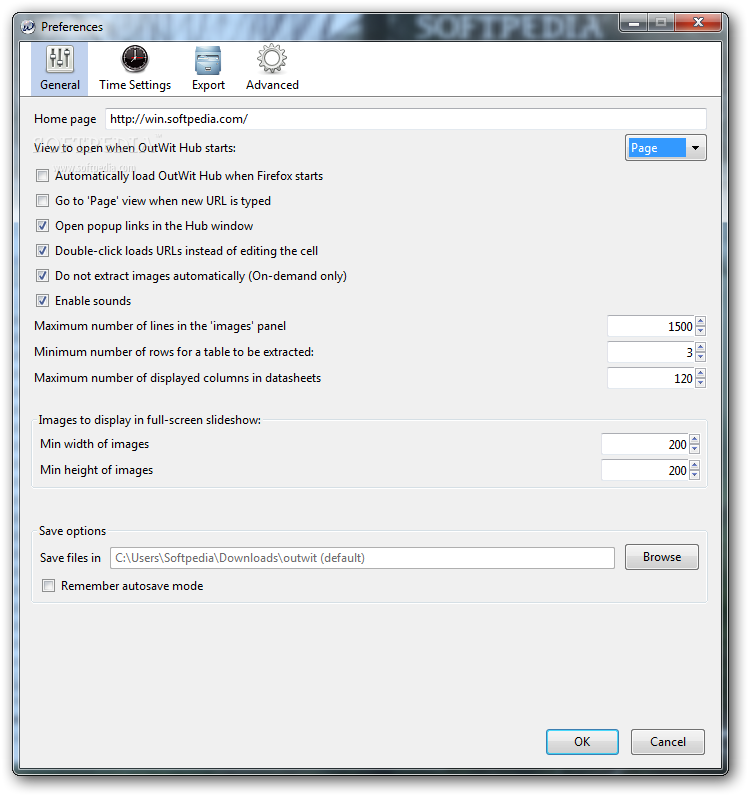This screenshot has width=749, height=796.
Task: Disable the Enable sounds checkbox
Action: [42, 301]
